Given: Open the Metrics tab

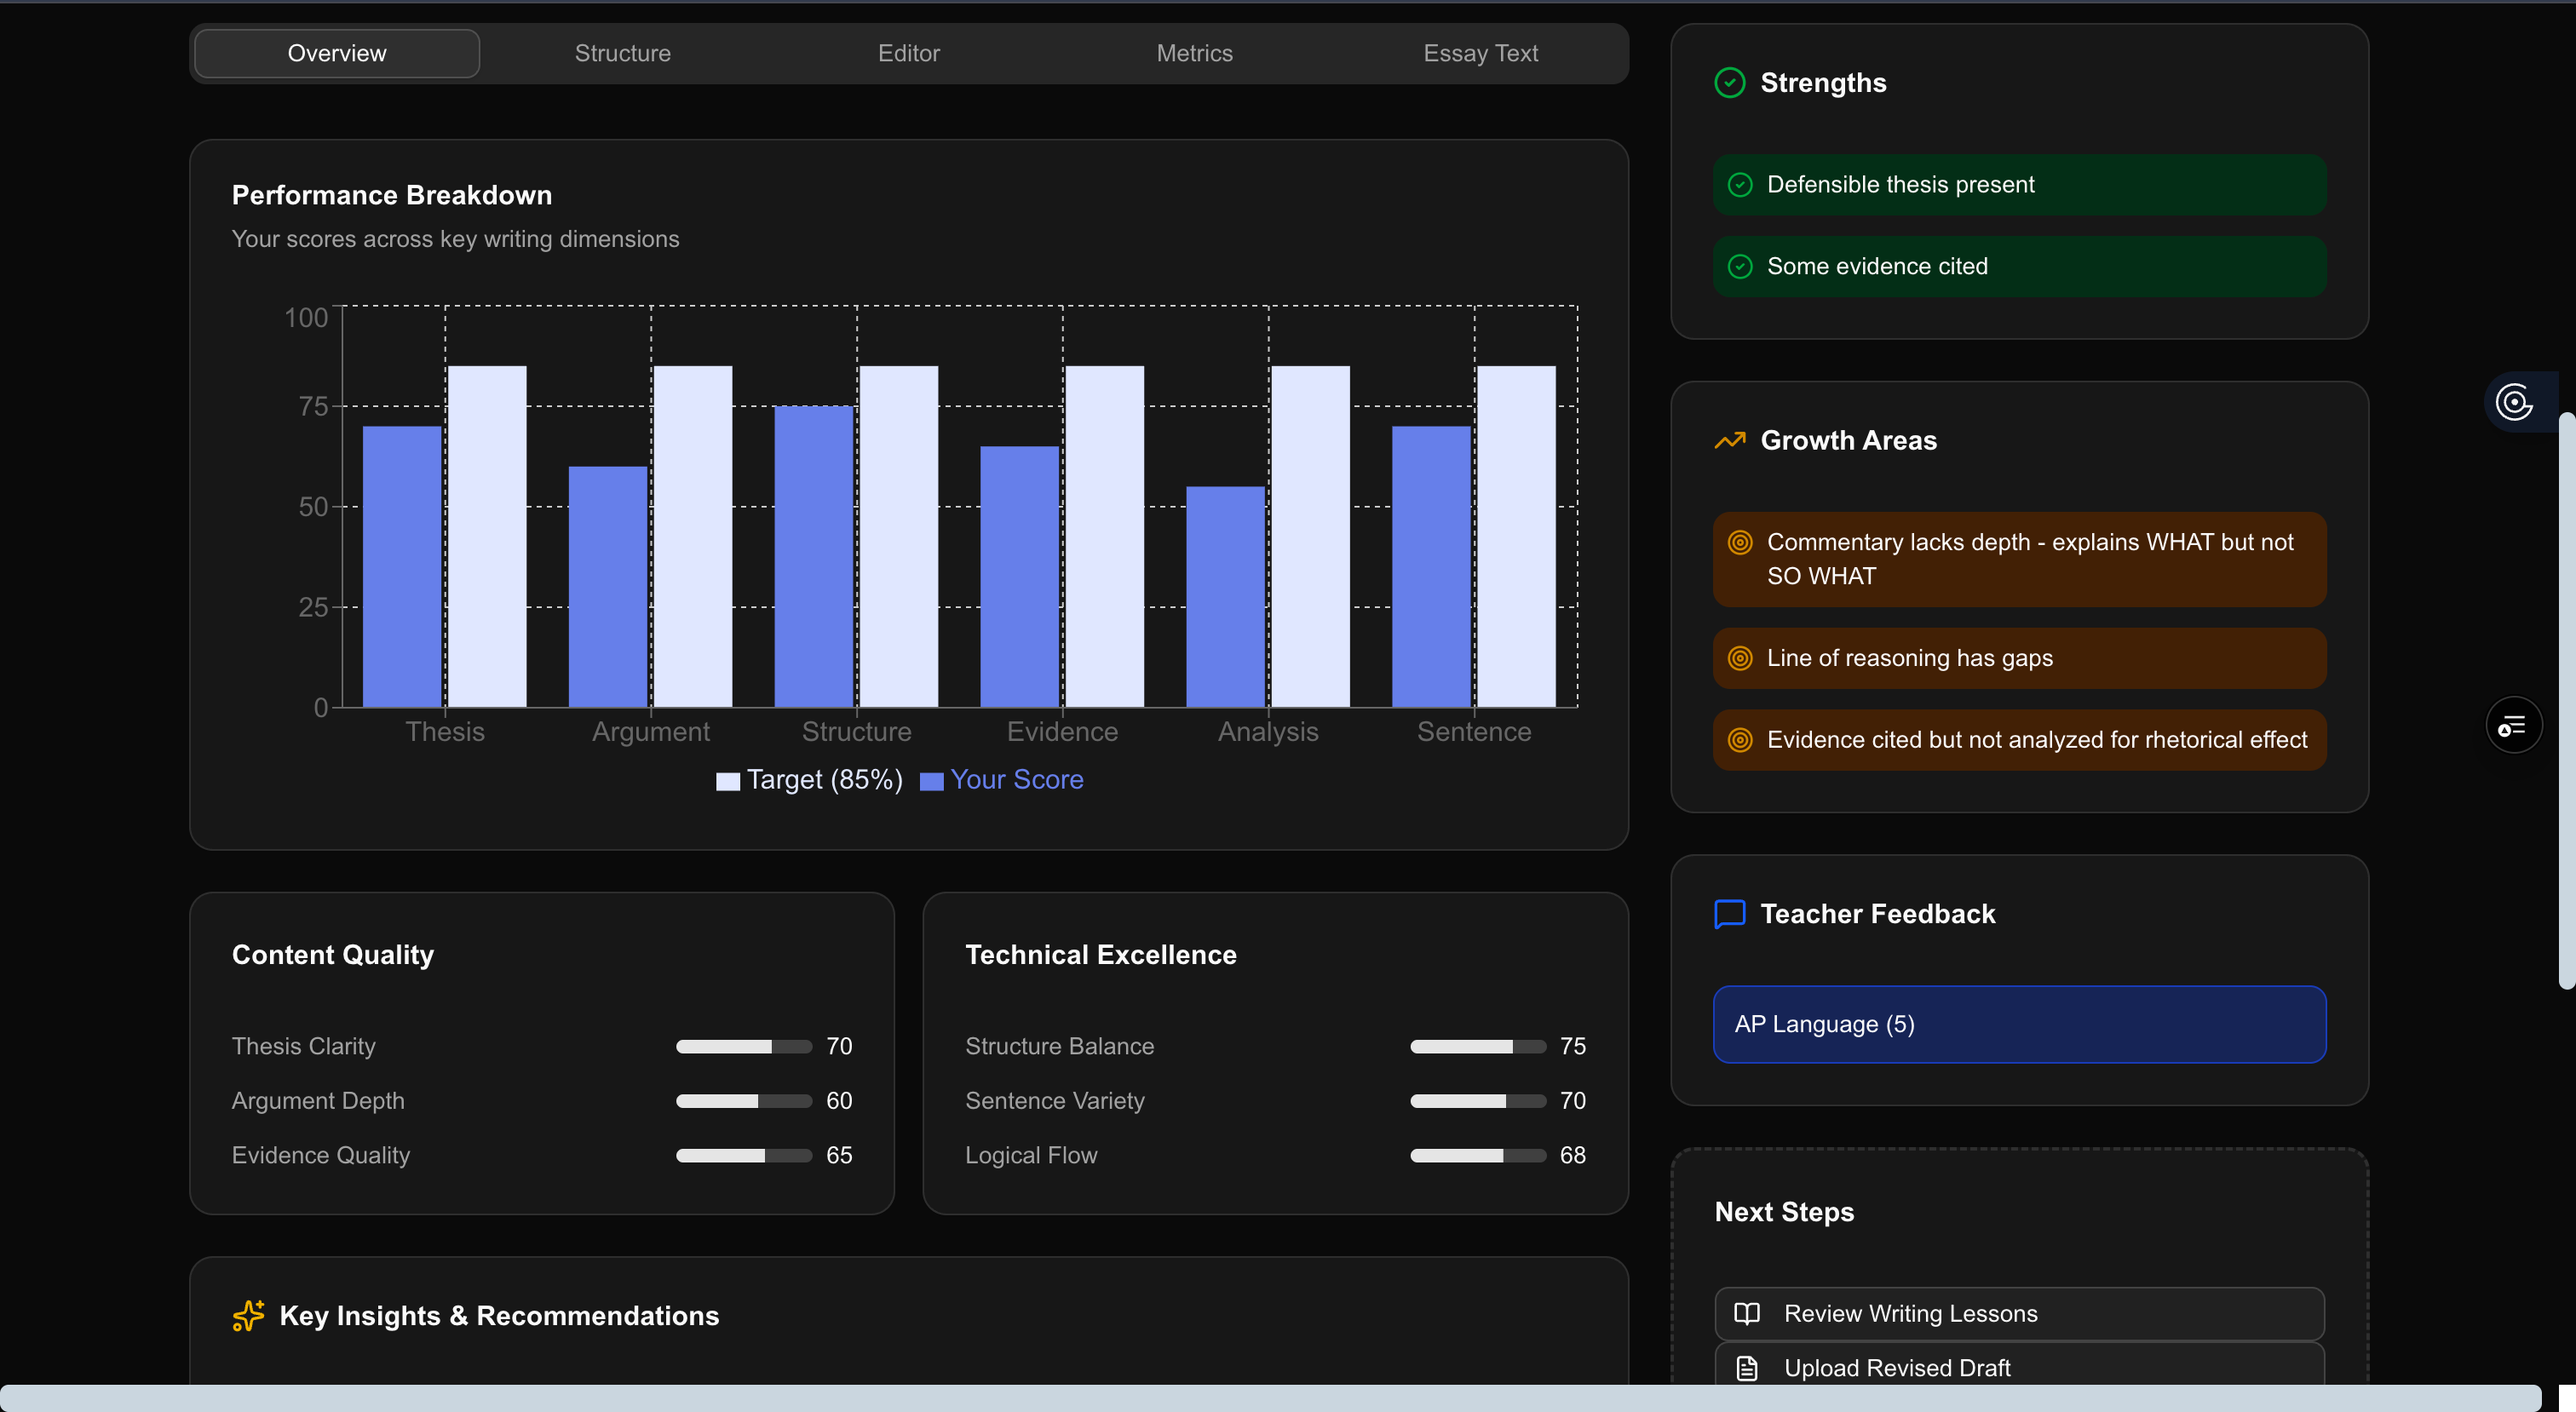Looking at the screenshot, I should point(1194,53).
